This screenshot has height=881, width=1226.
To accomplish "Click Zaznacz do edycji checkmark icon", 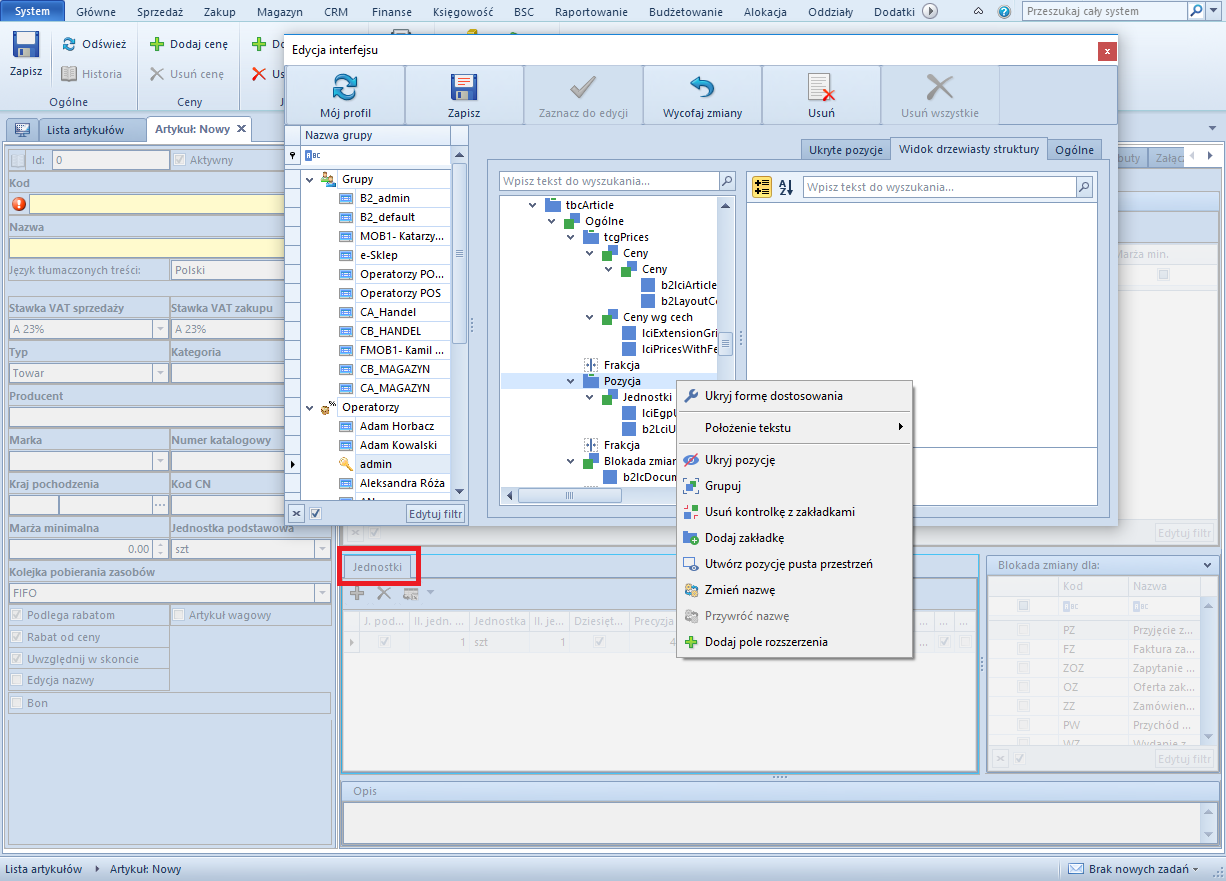I will coord(583,88).
